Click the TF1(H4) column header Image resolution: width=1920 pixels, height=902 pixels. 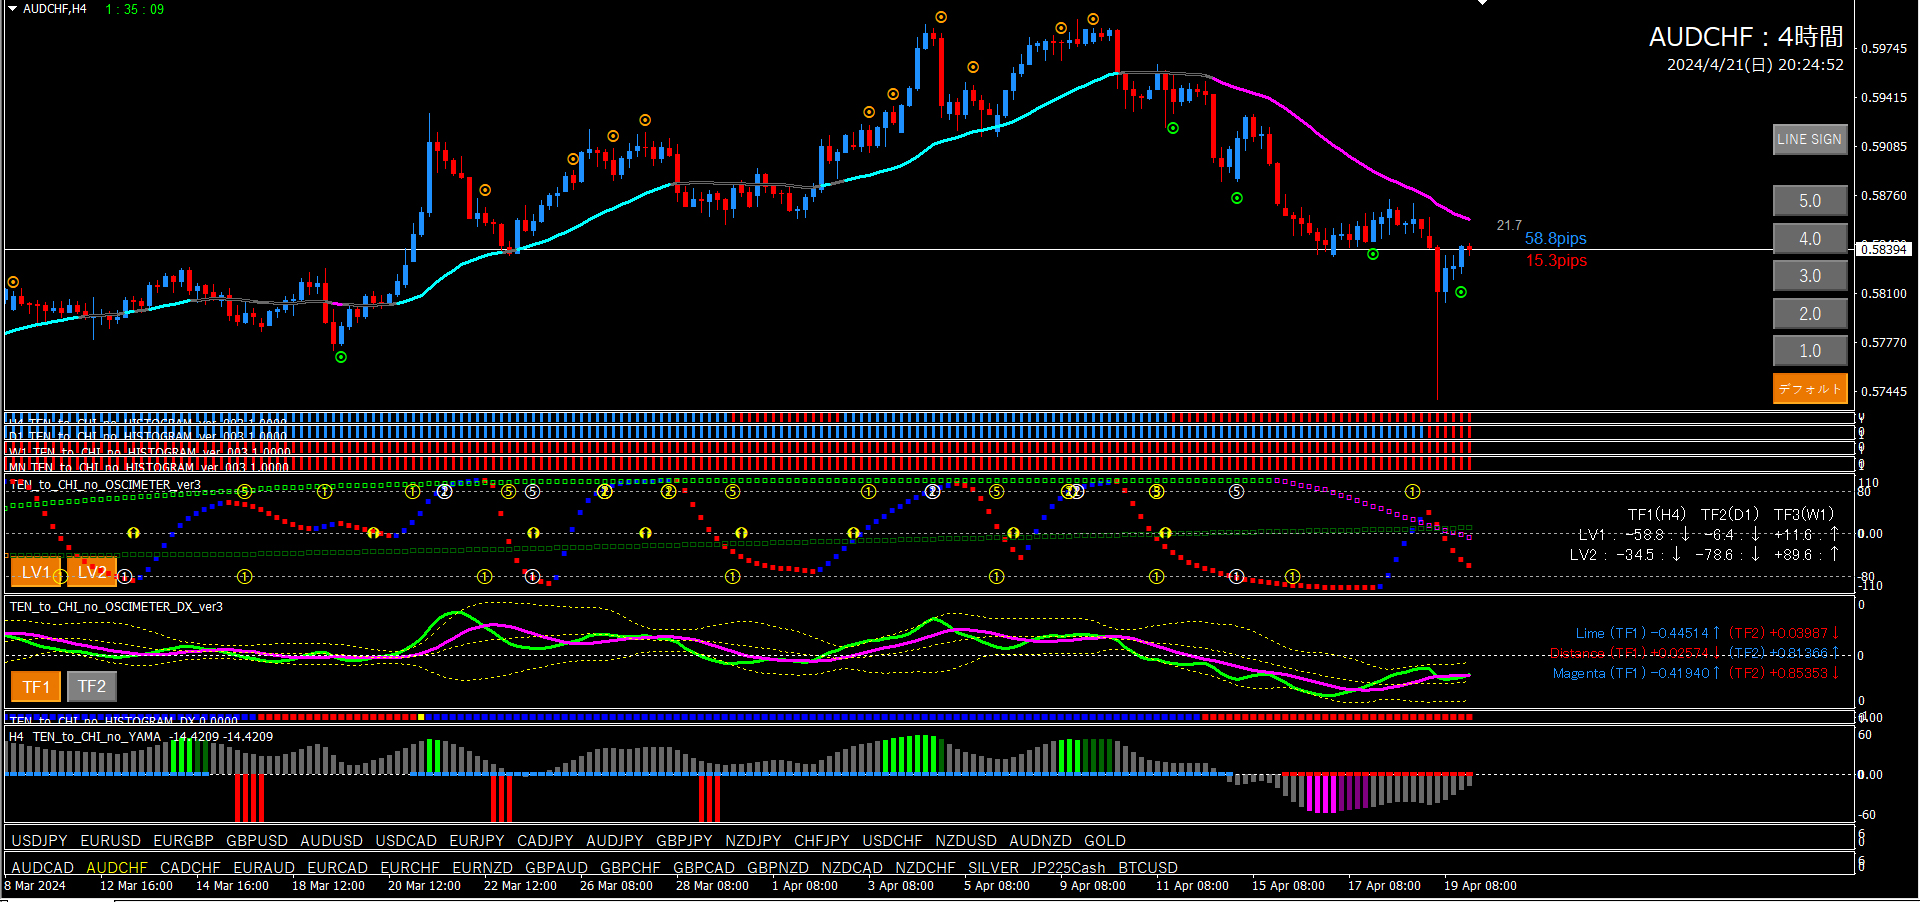(x=1657, y=514)
